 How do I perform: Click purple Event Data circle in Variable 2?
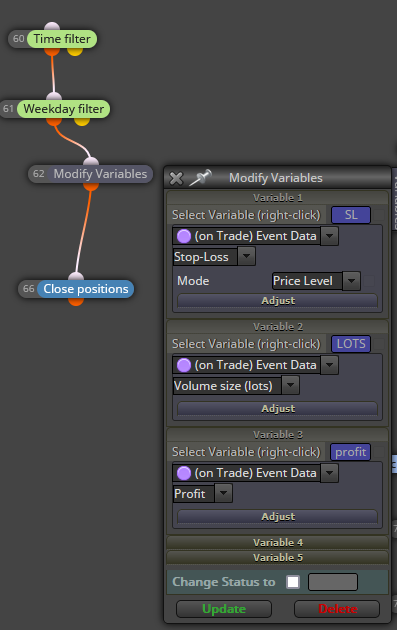[184, 365]
